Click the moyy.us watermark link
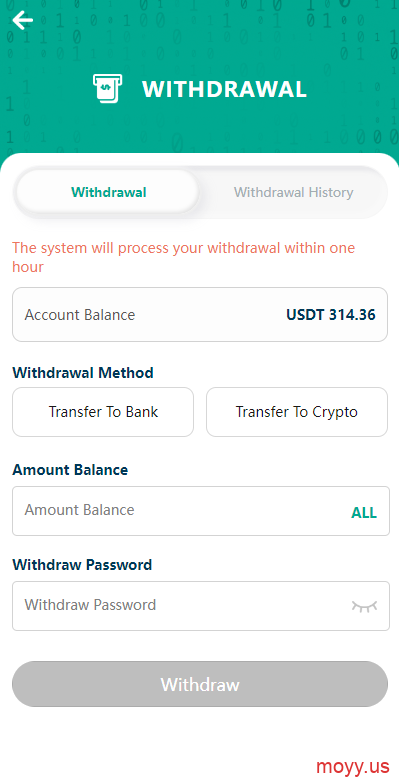Viewport: 399px width, 781px height. click(352, 766)
